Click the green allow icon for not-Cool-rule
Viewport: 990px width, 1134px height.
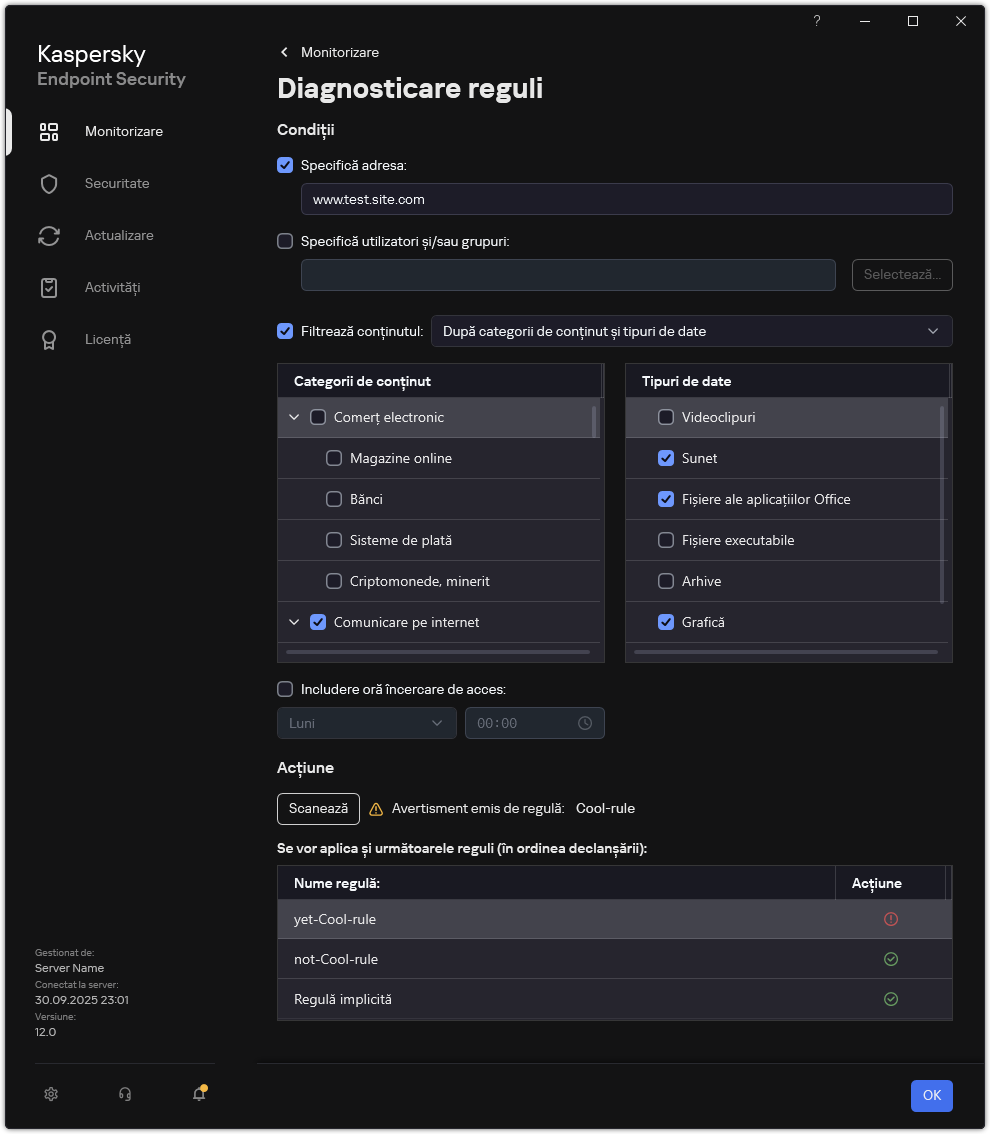[x=891, y=959]
